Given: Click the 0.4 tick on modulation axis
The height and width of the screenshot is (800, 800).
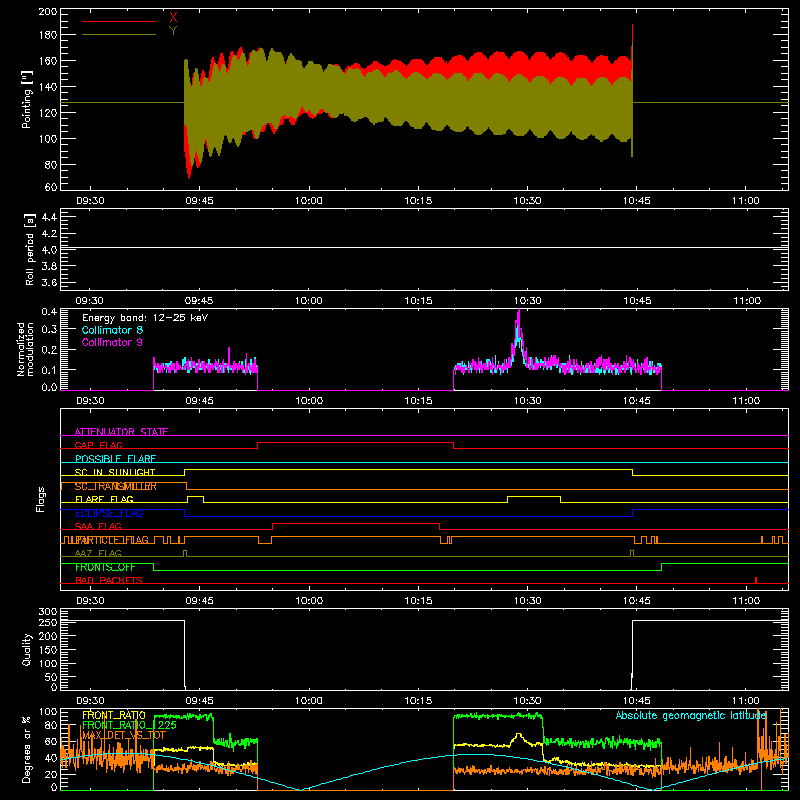Looking at the screenshot, I should [x=49, y=312].
